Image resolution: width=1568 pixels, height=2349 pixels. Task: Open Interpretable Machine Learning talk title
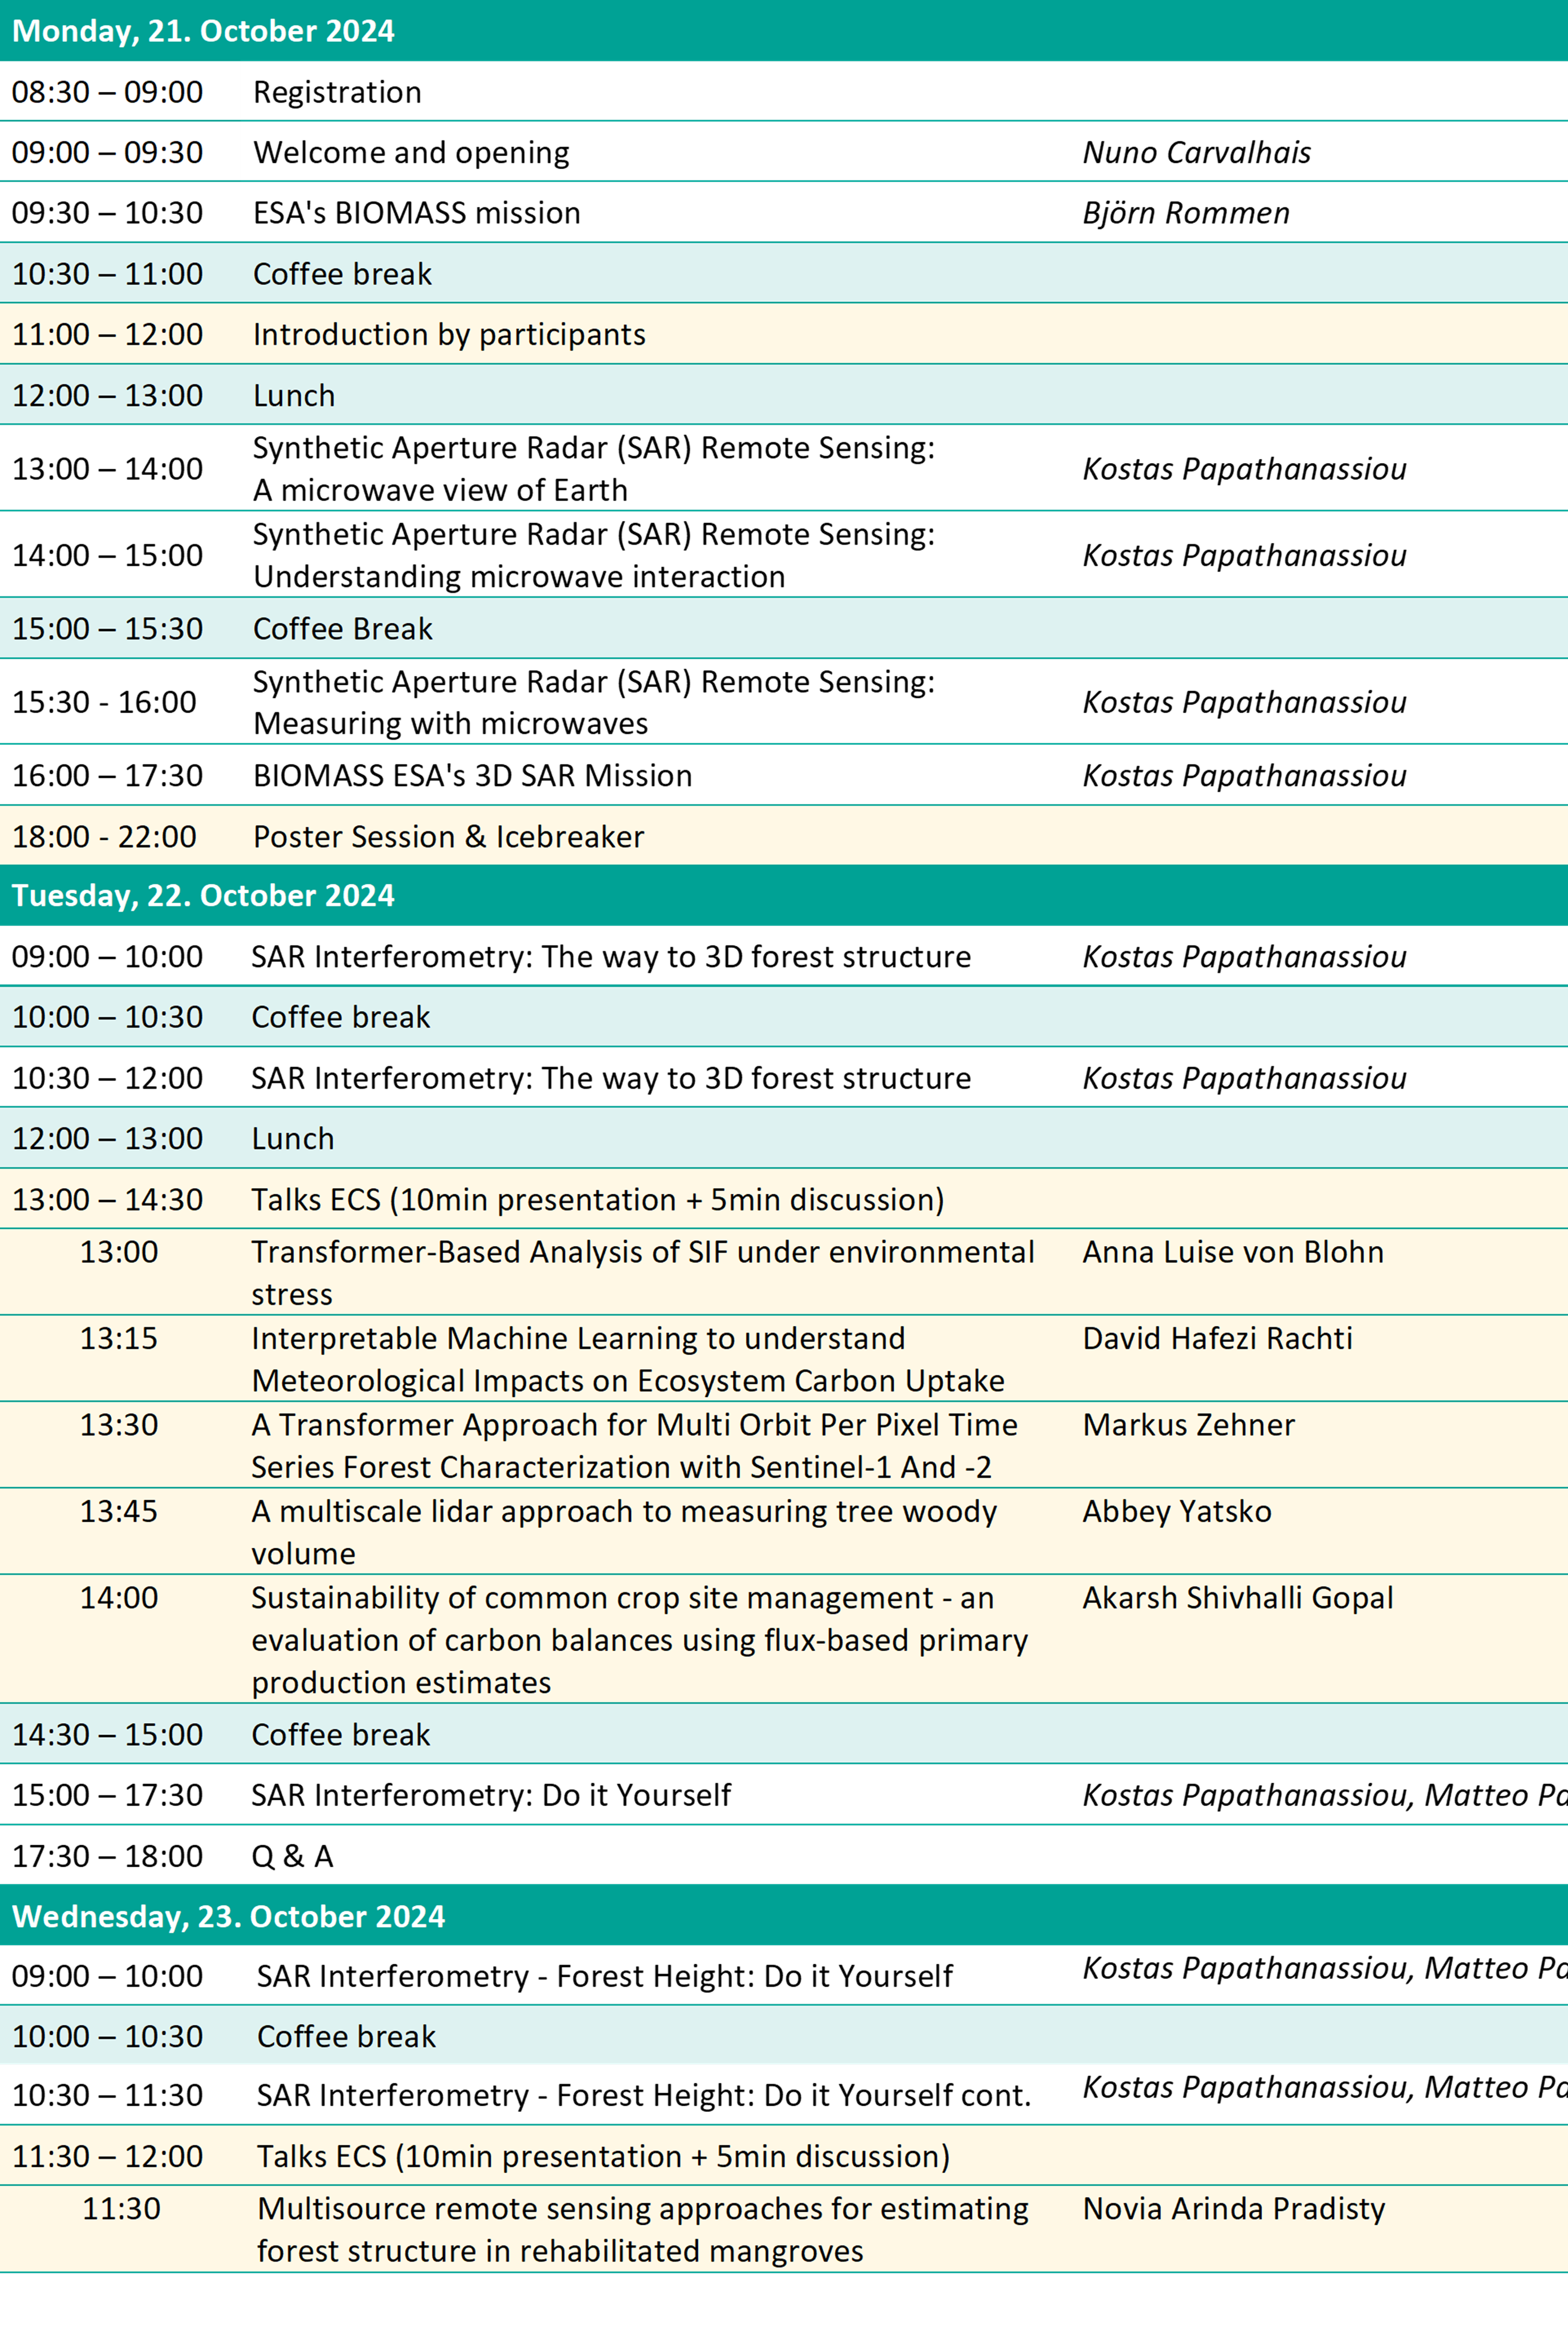pyautogui.click(x=627, y=1359)
